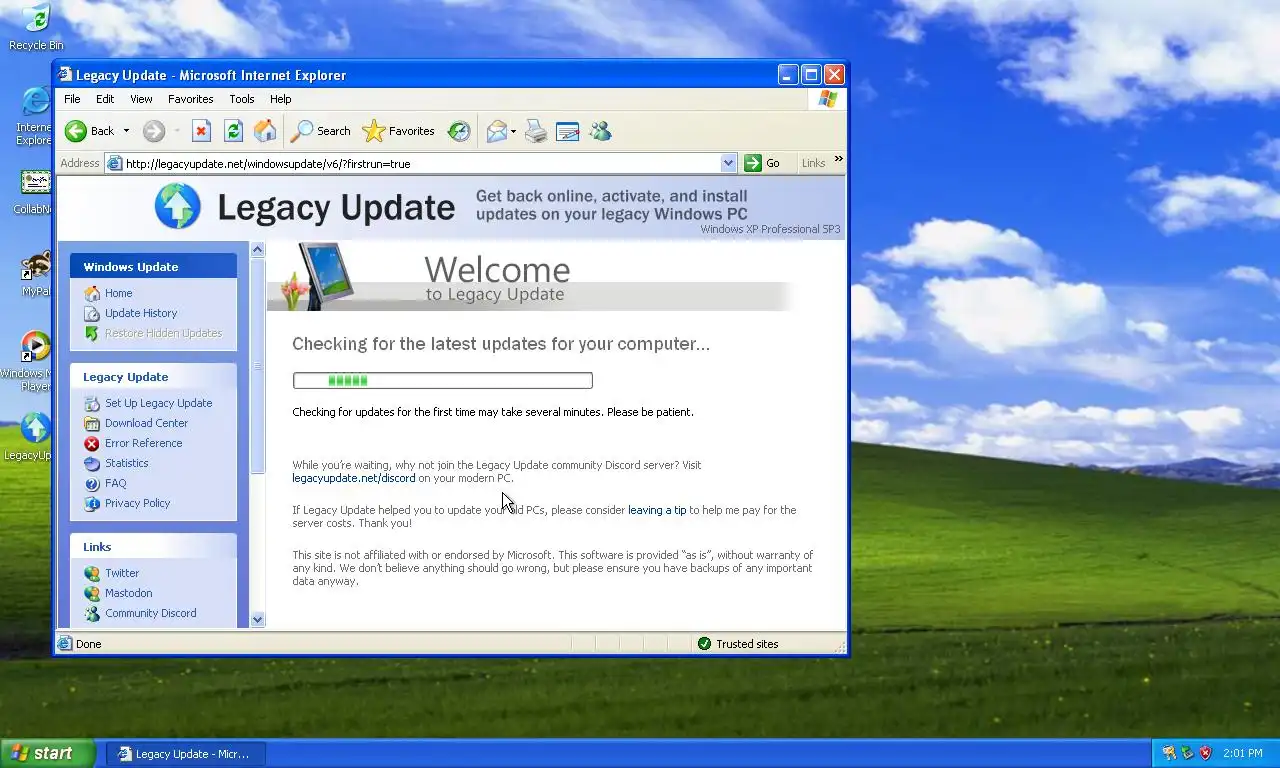Open the Edit menu

105,99
